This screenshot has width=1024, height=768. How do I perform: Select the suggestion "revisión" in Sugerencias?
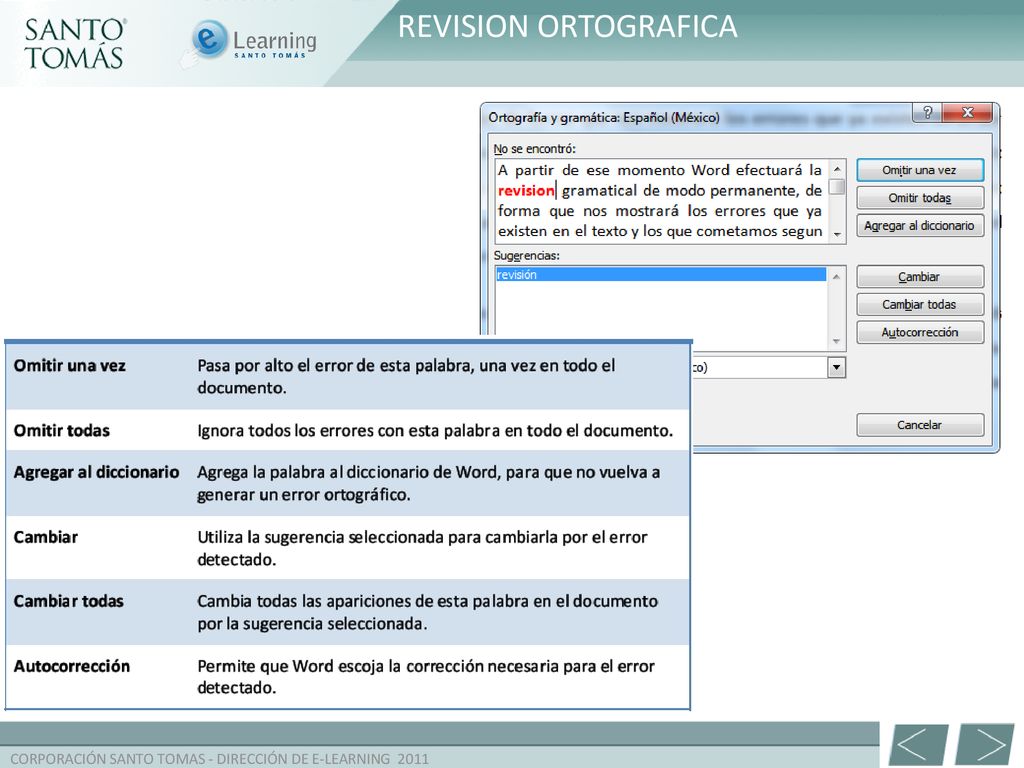click(x=661, y=275)
